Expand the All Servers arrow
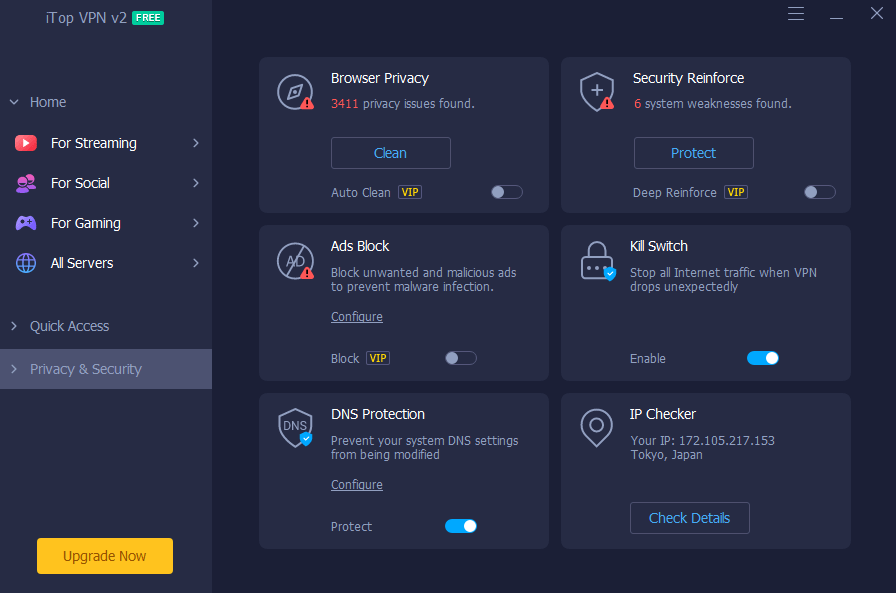This screenshot has height=593, width=896. pos(196,263)
